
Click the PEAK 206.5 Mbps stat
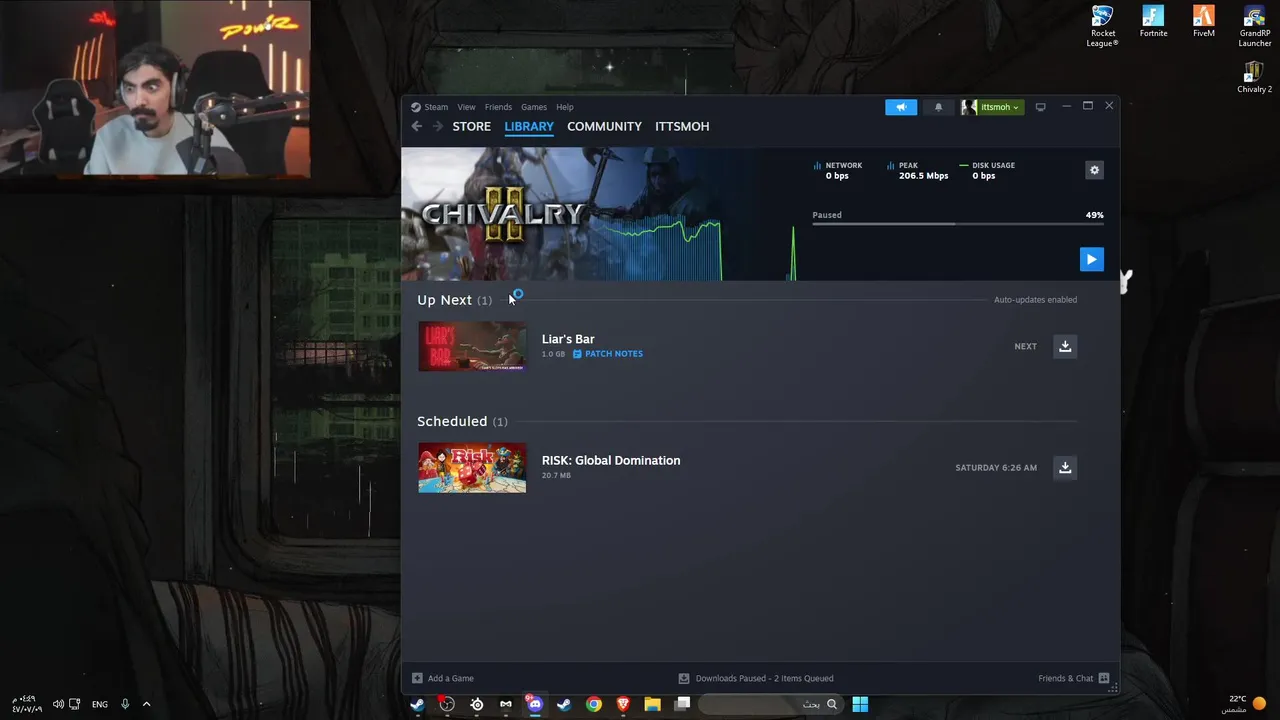tap(918, 171)
